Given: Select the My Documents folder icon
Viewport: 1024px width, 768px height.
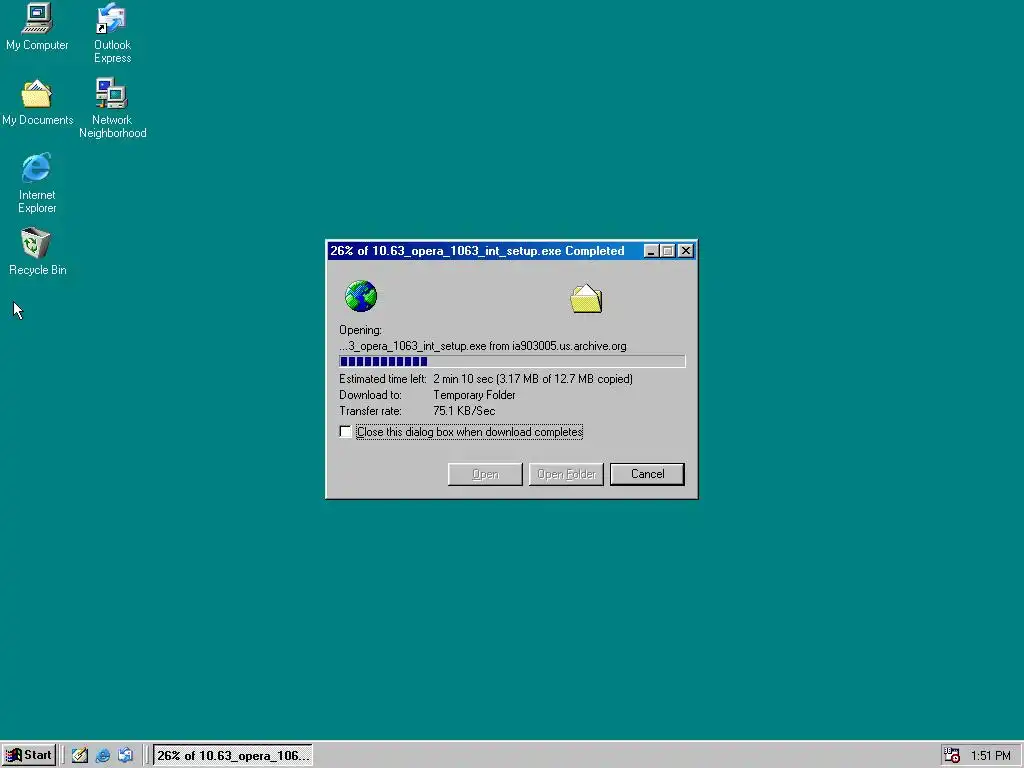Looking at the screenshot, I should click(x=37, y=103).
